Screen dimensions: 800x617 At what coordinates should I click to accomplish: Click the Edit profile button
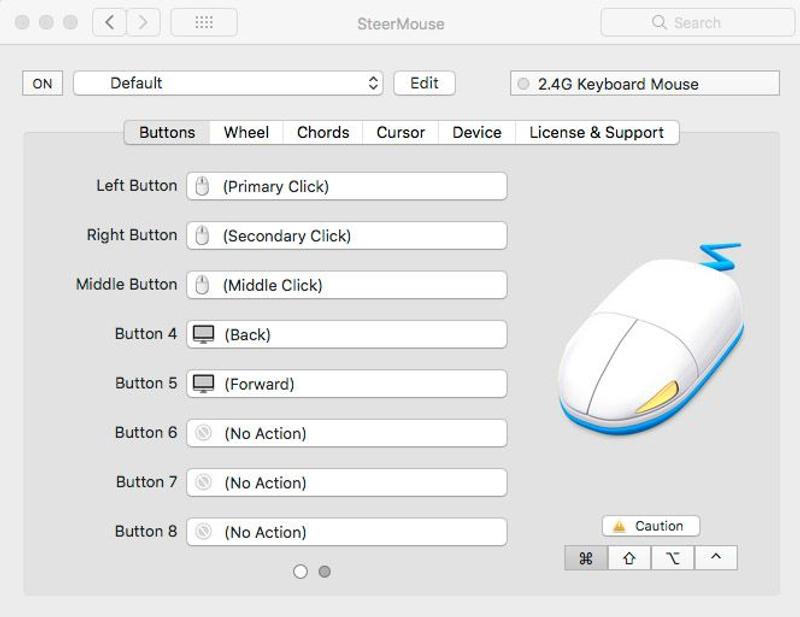tap(424, 83)
